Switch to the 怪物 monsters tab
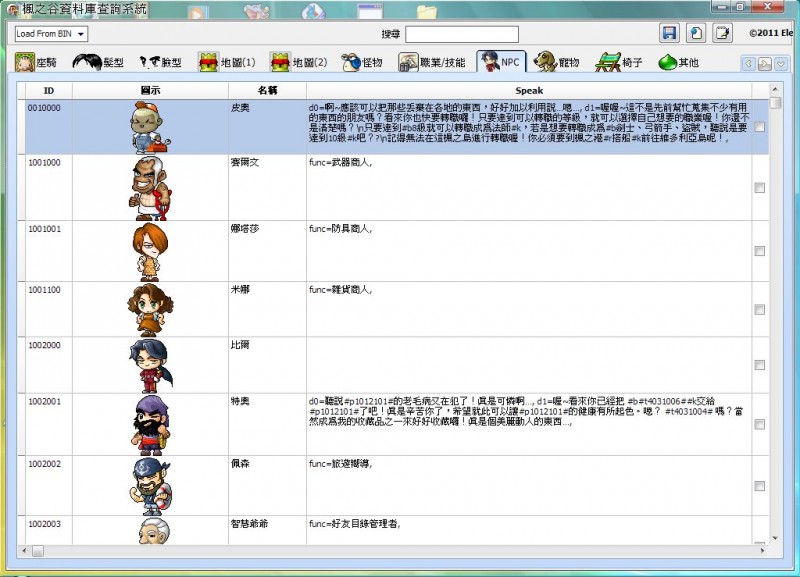The height and width of the screenshot is (577, 800). click(x=362, y=62)
